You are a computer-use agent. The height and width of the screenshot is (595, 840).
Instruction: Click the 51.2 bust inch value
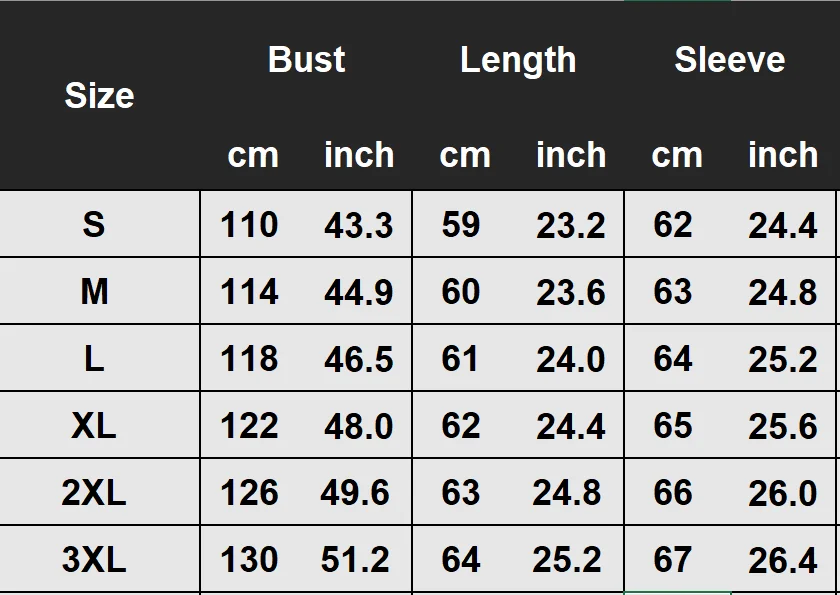click(355, 560)
